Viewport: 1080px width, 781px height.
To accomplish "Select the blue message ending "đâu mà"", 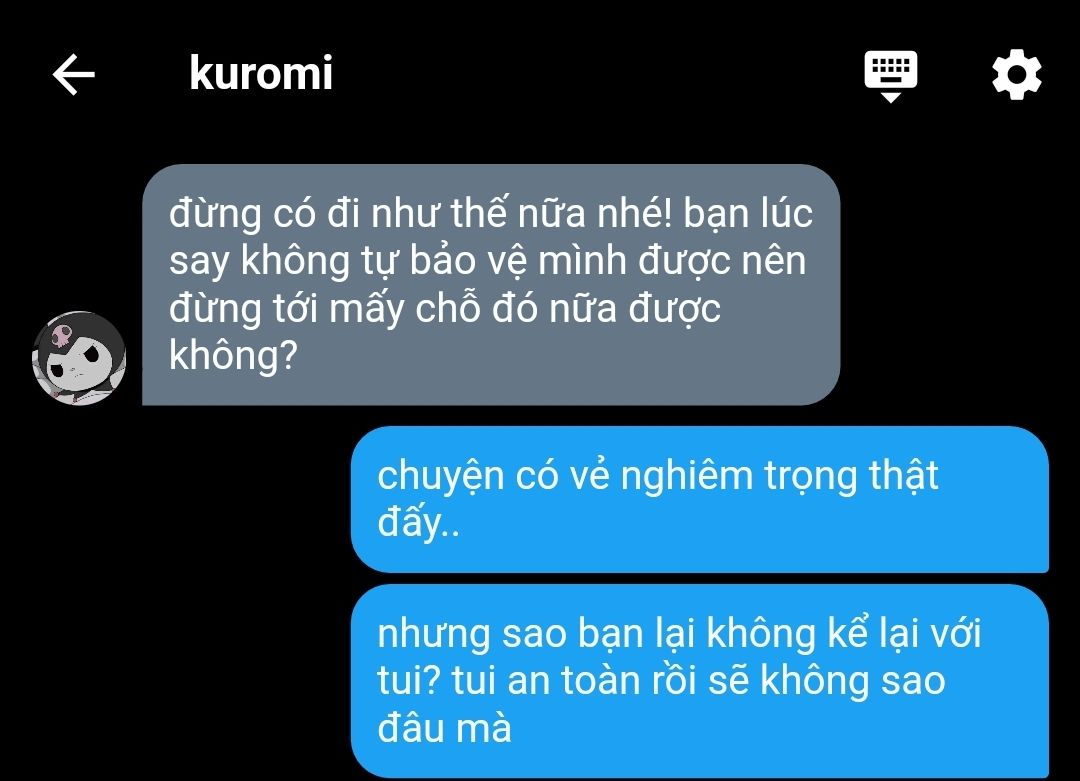I will pyautogui.click(x=700, y=681).
